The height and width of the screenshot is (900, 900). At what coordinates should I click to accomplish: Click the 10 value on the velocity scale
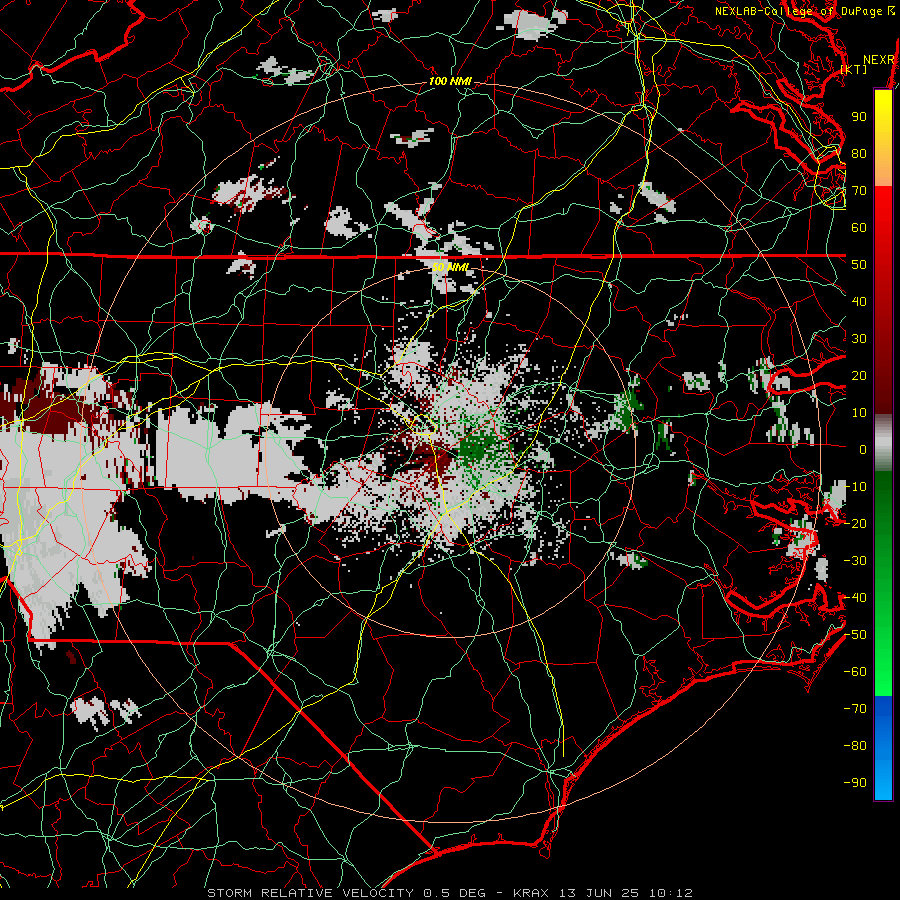click(x=859, y=413)
